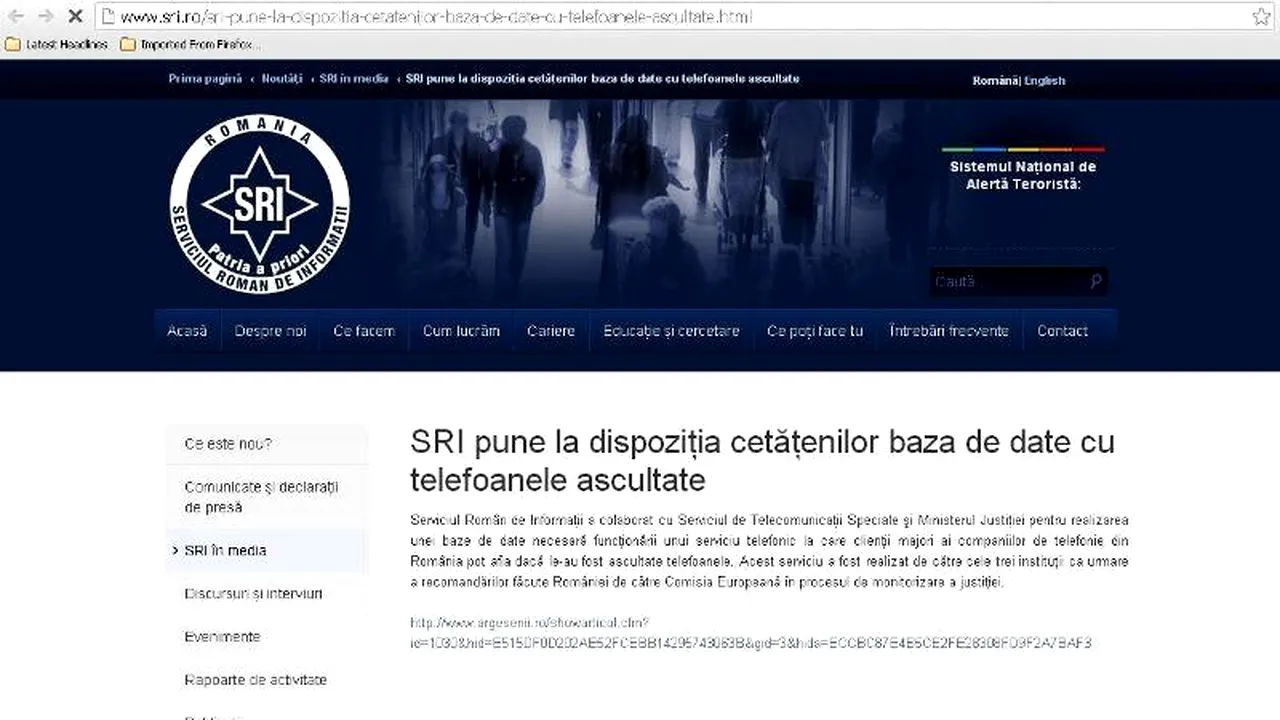
Task: Click the bookmark star in address bar
Action: [x=1262, y=16]
